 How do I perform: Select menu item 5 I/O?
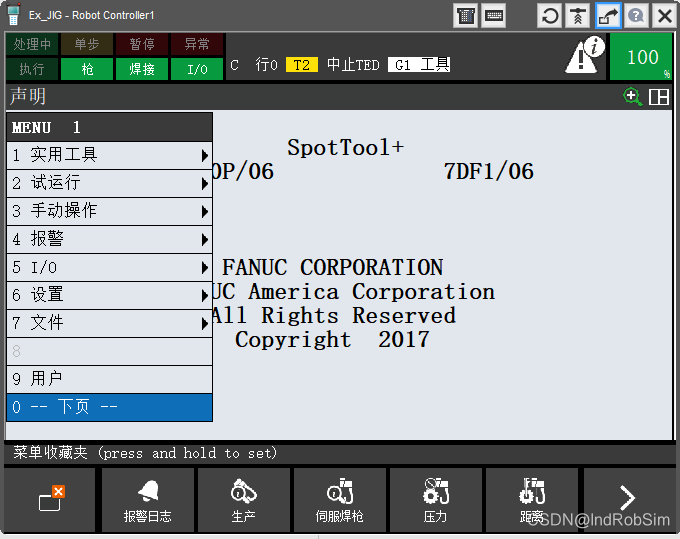[x=109, y=267]
